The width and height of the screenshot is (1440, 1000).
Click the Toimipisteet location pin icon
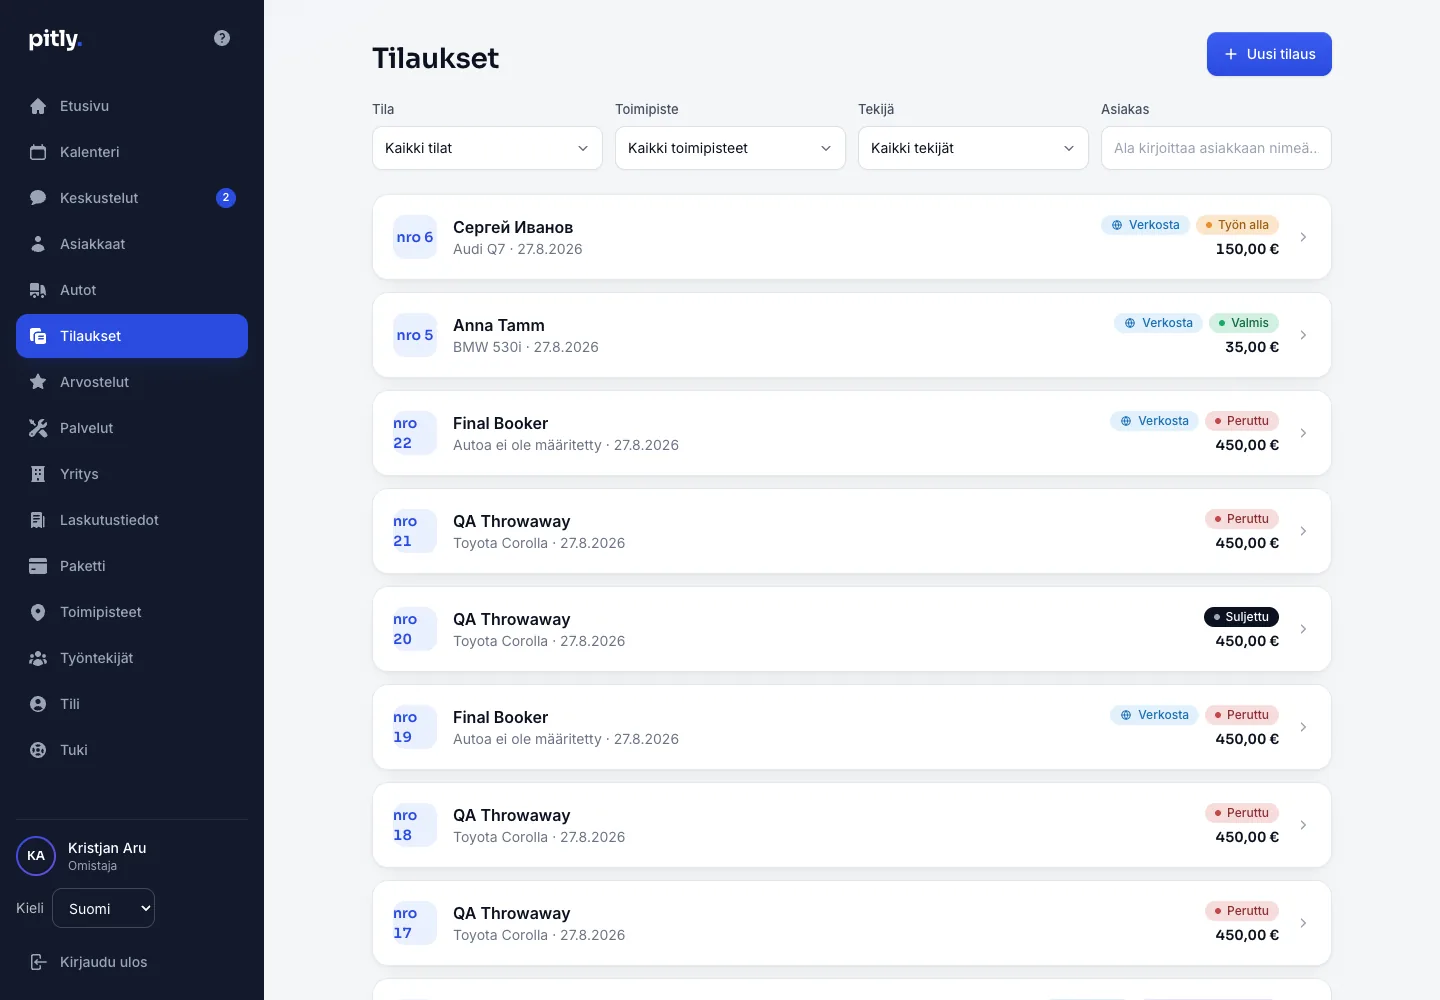click(x=38, y=612)
